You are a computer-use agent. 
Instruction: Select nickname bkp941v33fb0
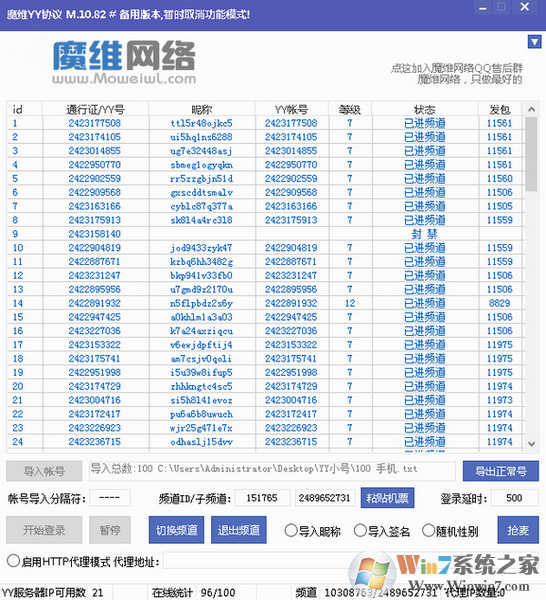[x=202, y=276]
